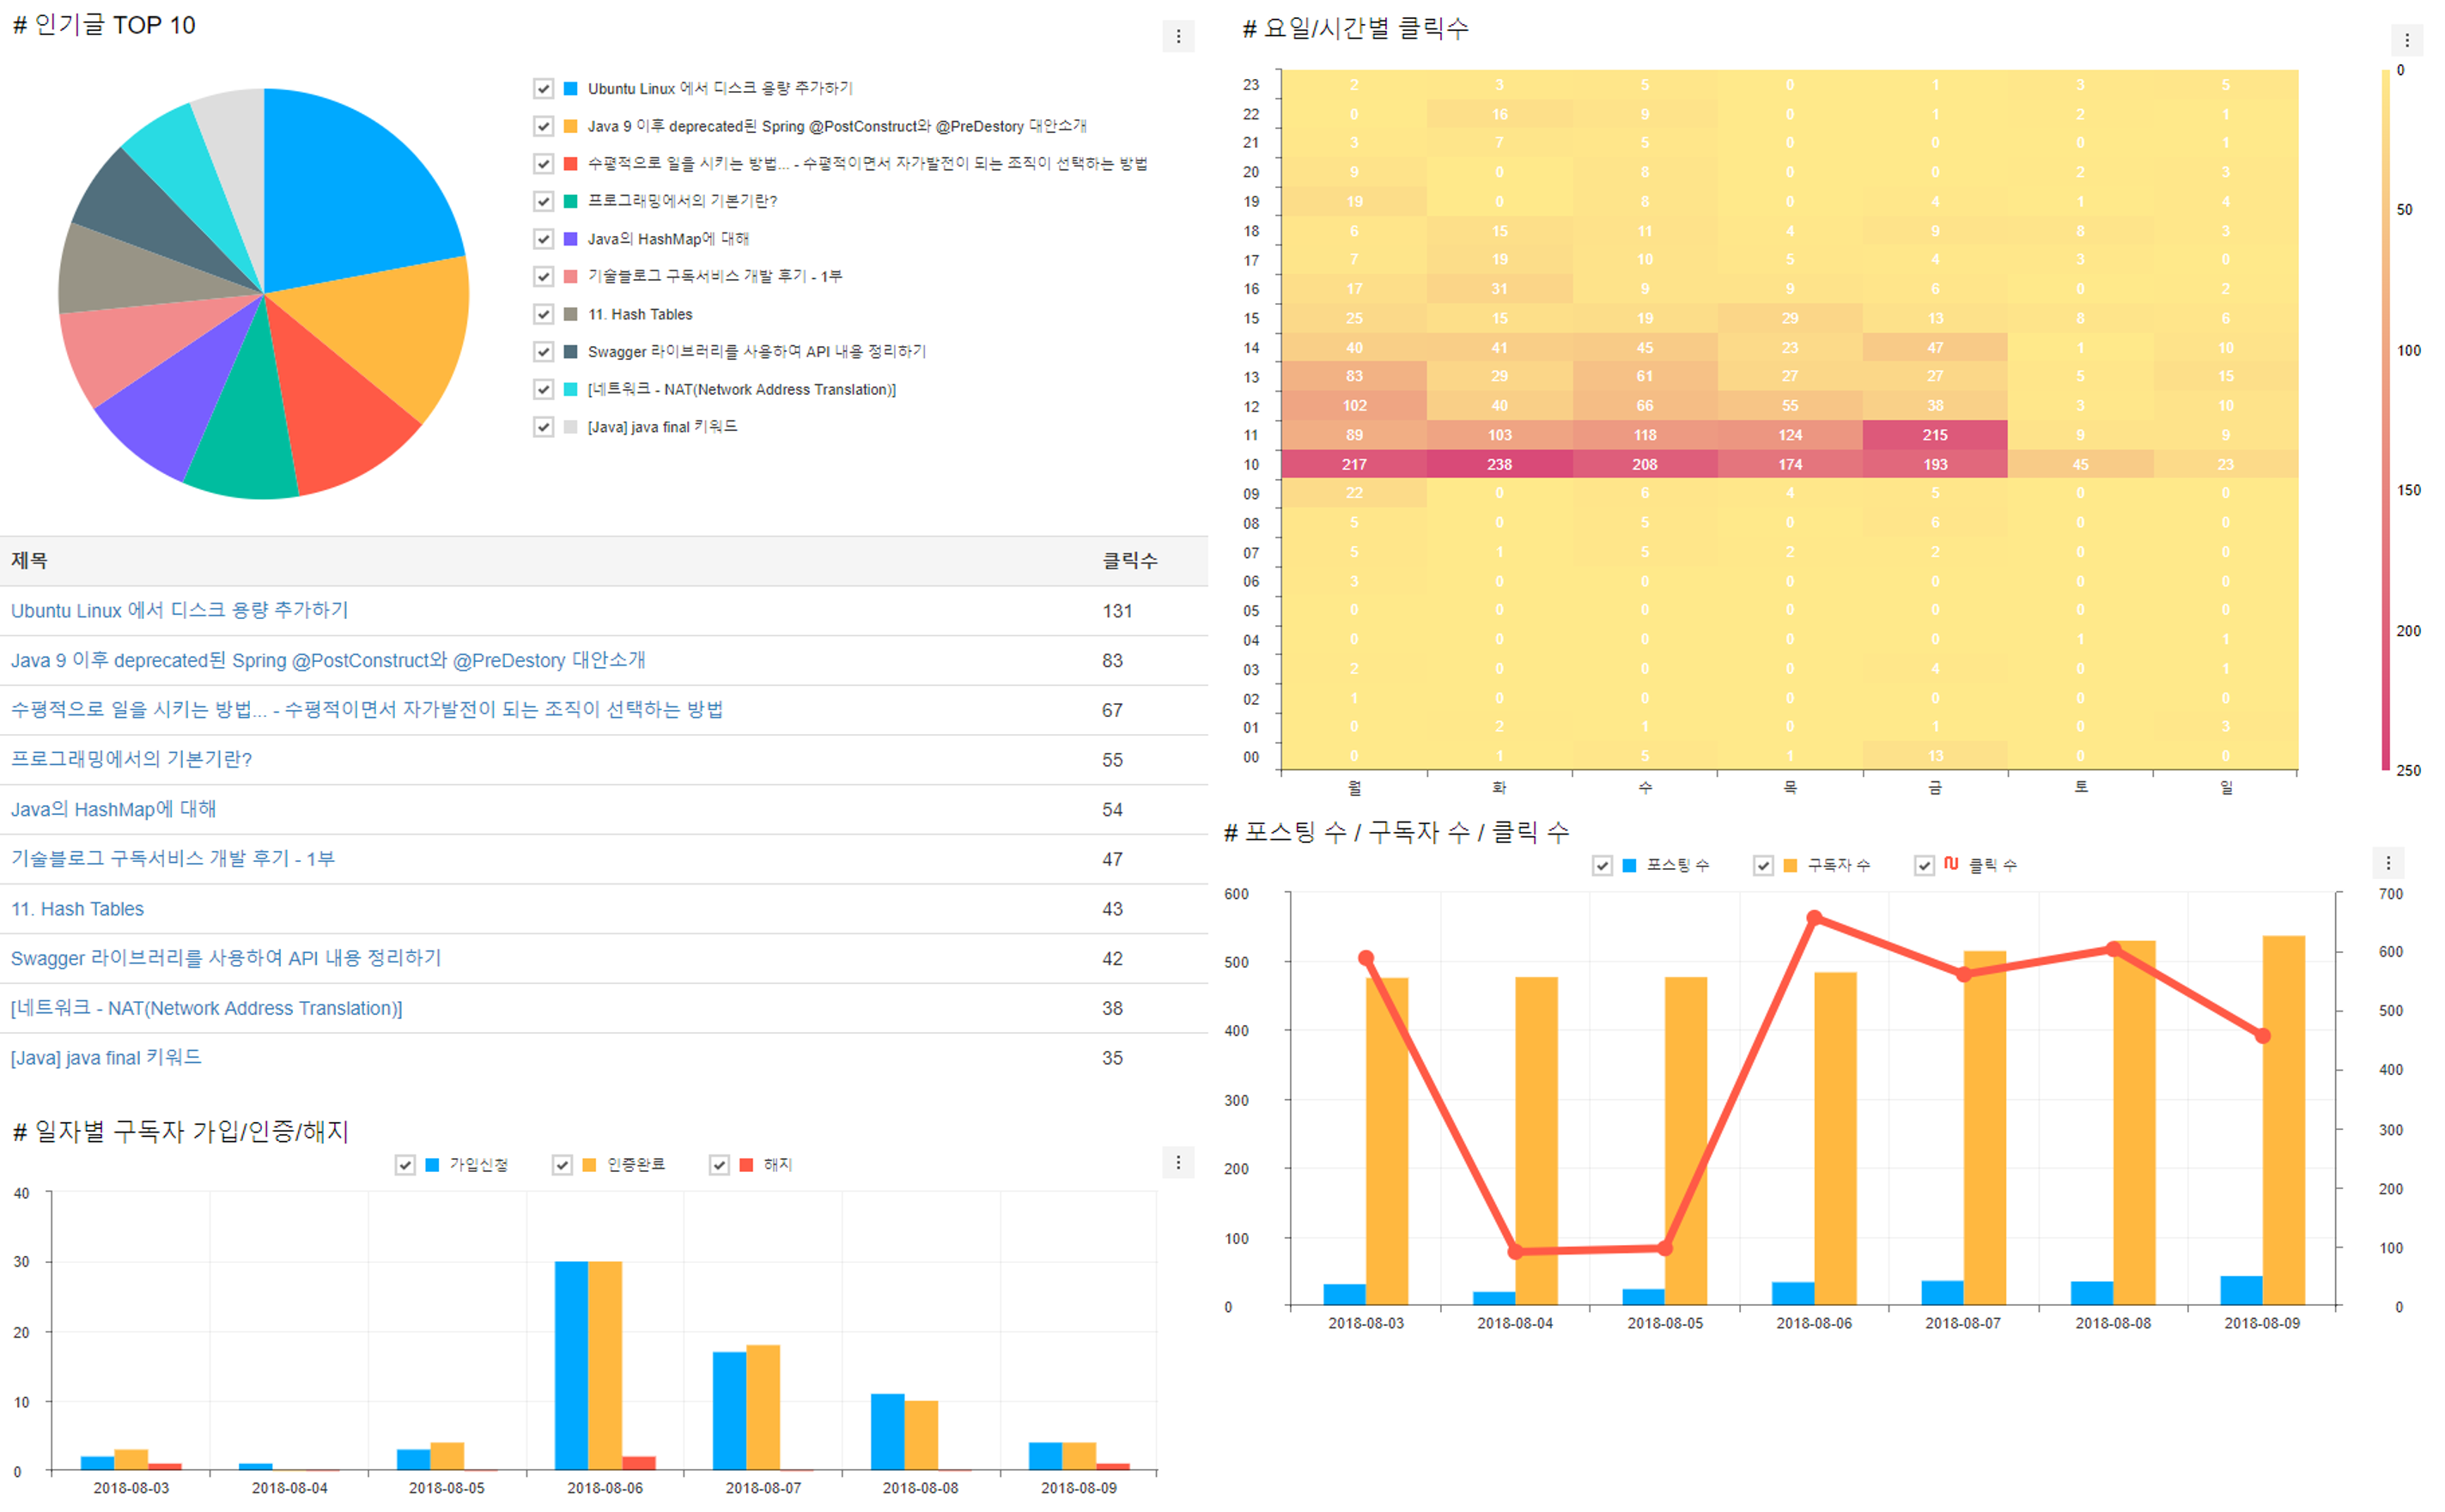Toggle the [Java] java final 키워드 legend checkbox
2445x1512 pixels.
(543, 427)
